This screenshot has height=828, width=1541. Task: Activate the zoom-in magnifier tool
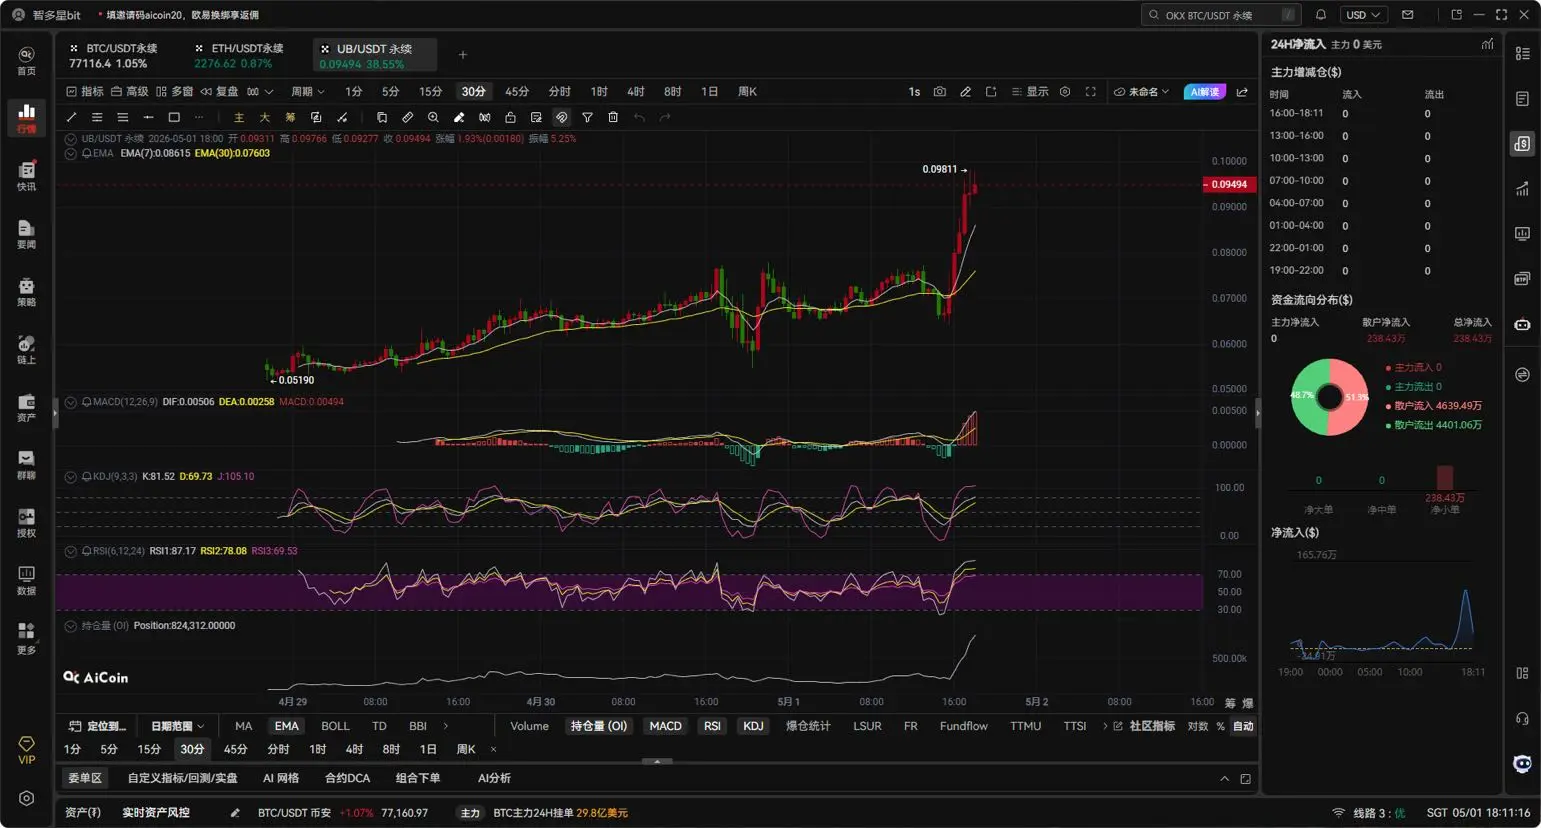click(x=433, y=118)
